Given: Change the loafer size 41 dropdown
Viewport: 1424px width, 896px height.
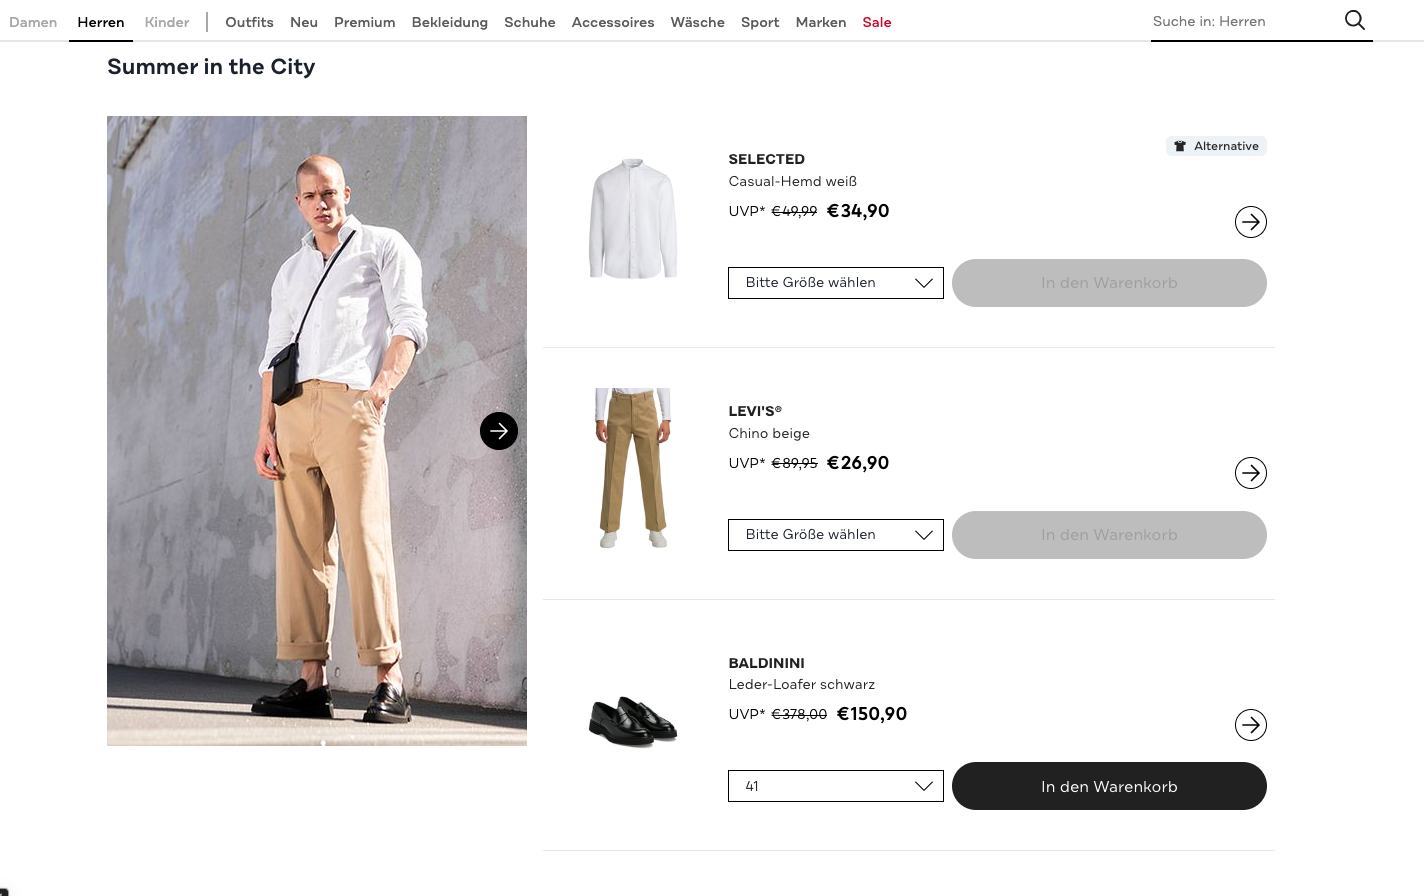Looking at the screenshot, I should [x=835, y=786].
